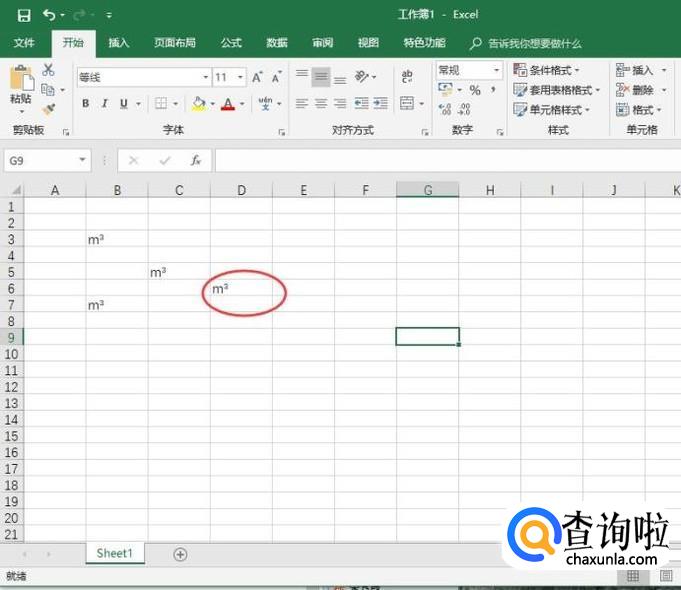Click the Copy icon

pos(47,90)
